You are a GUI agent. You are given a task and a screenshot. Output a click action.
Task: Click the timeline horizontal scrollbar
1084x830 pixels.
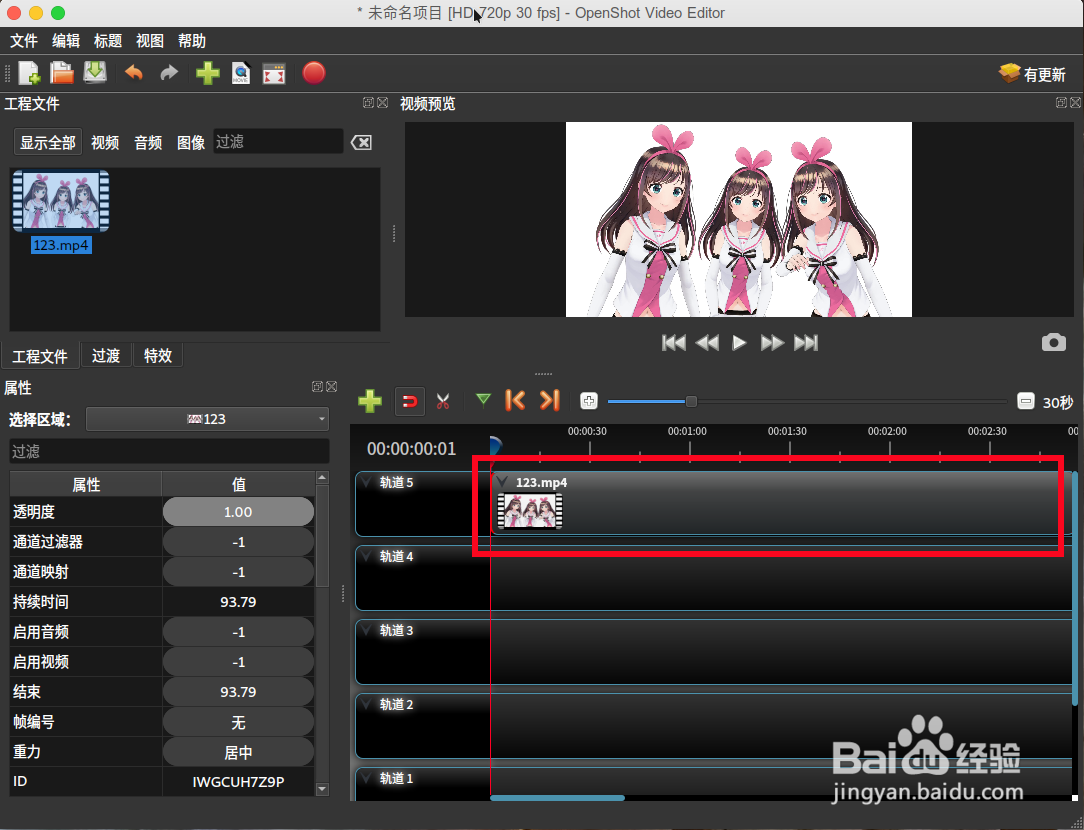pyautogui.click(x=557, y=798)
